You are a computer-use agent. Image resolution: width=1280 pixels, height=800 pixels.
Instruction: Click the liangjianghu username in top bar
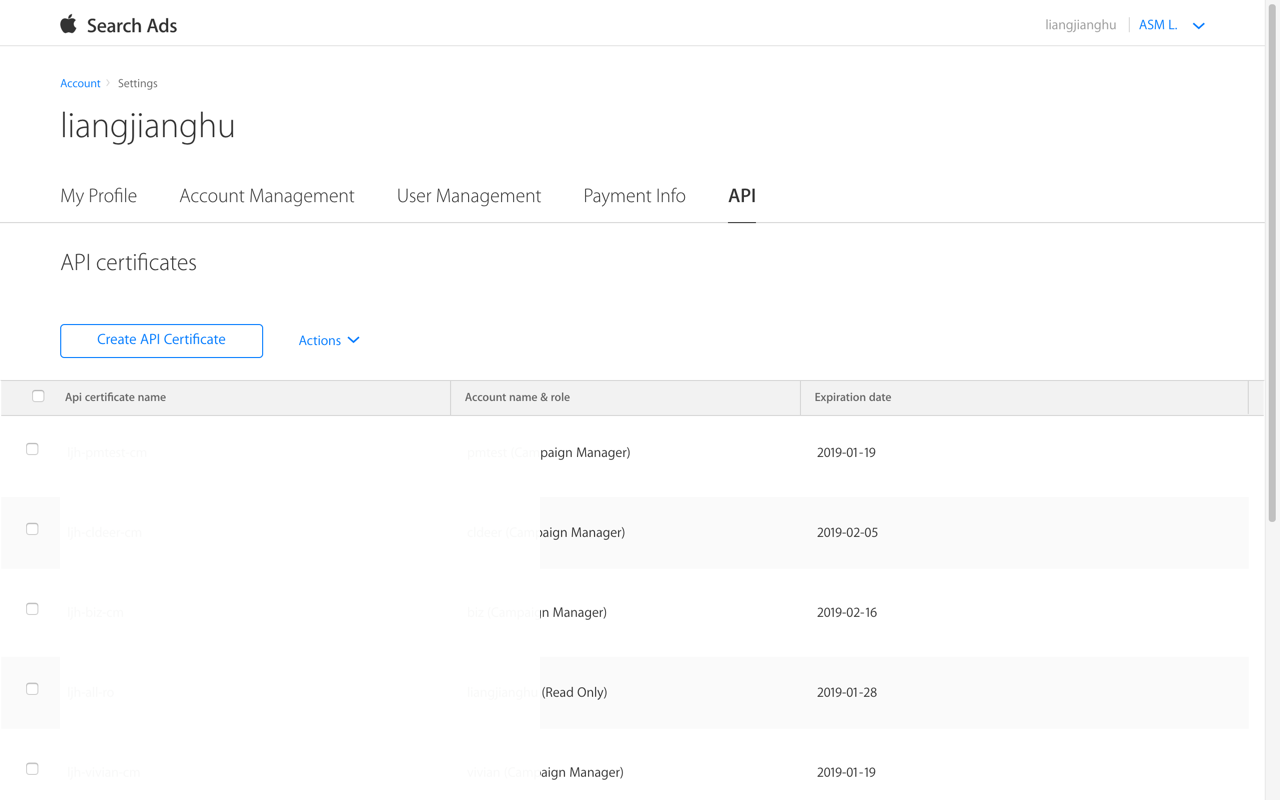click(1080, 25)
